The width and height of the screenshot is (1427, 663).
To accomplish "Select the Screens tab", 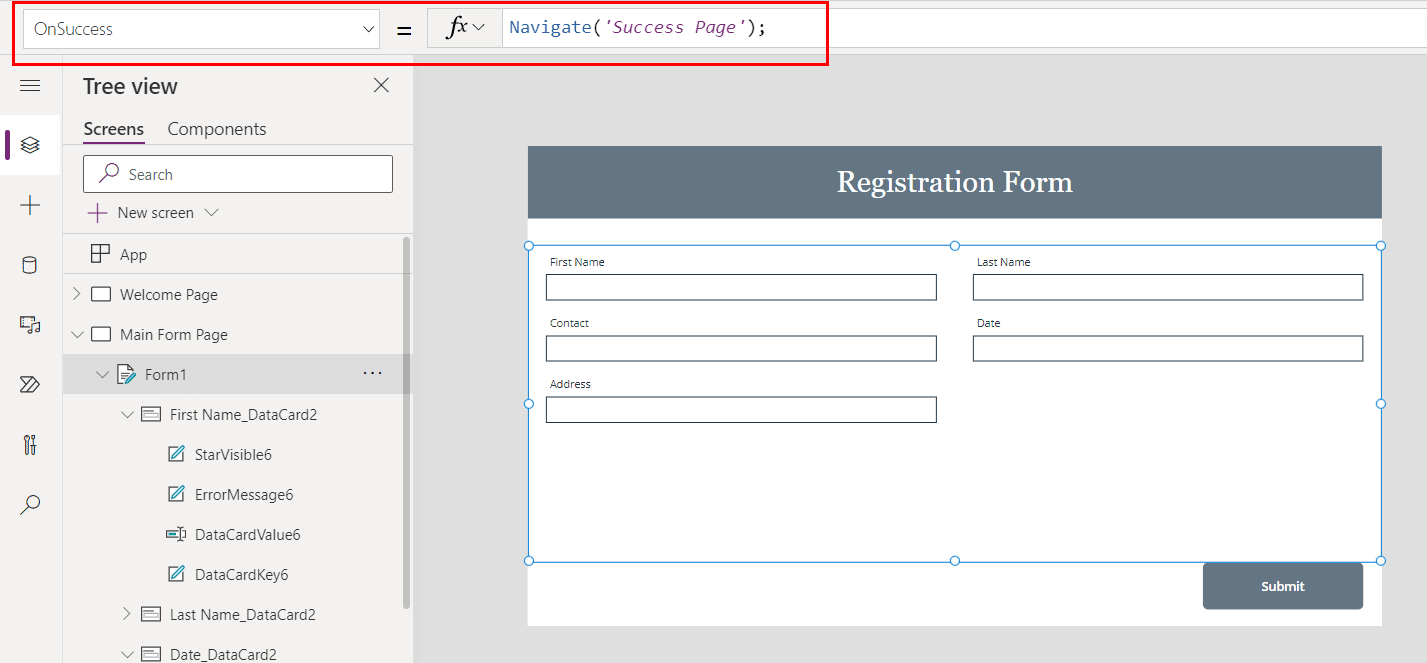I will pyautogui.click(x=113, y=129).
